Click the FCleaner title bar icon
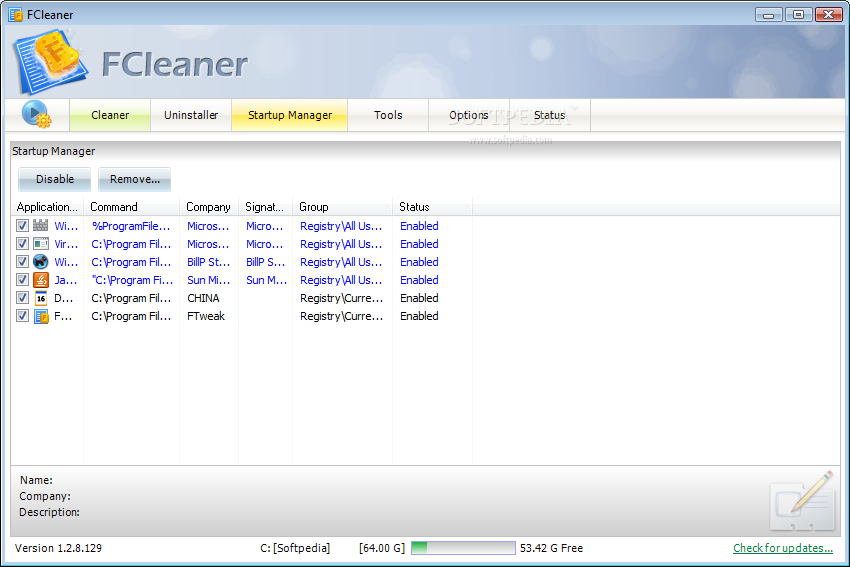 (x=16, y=15)
